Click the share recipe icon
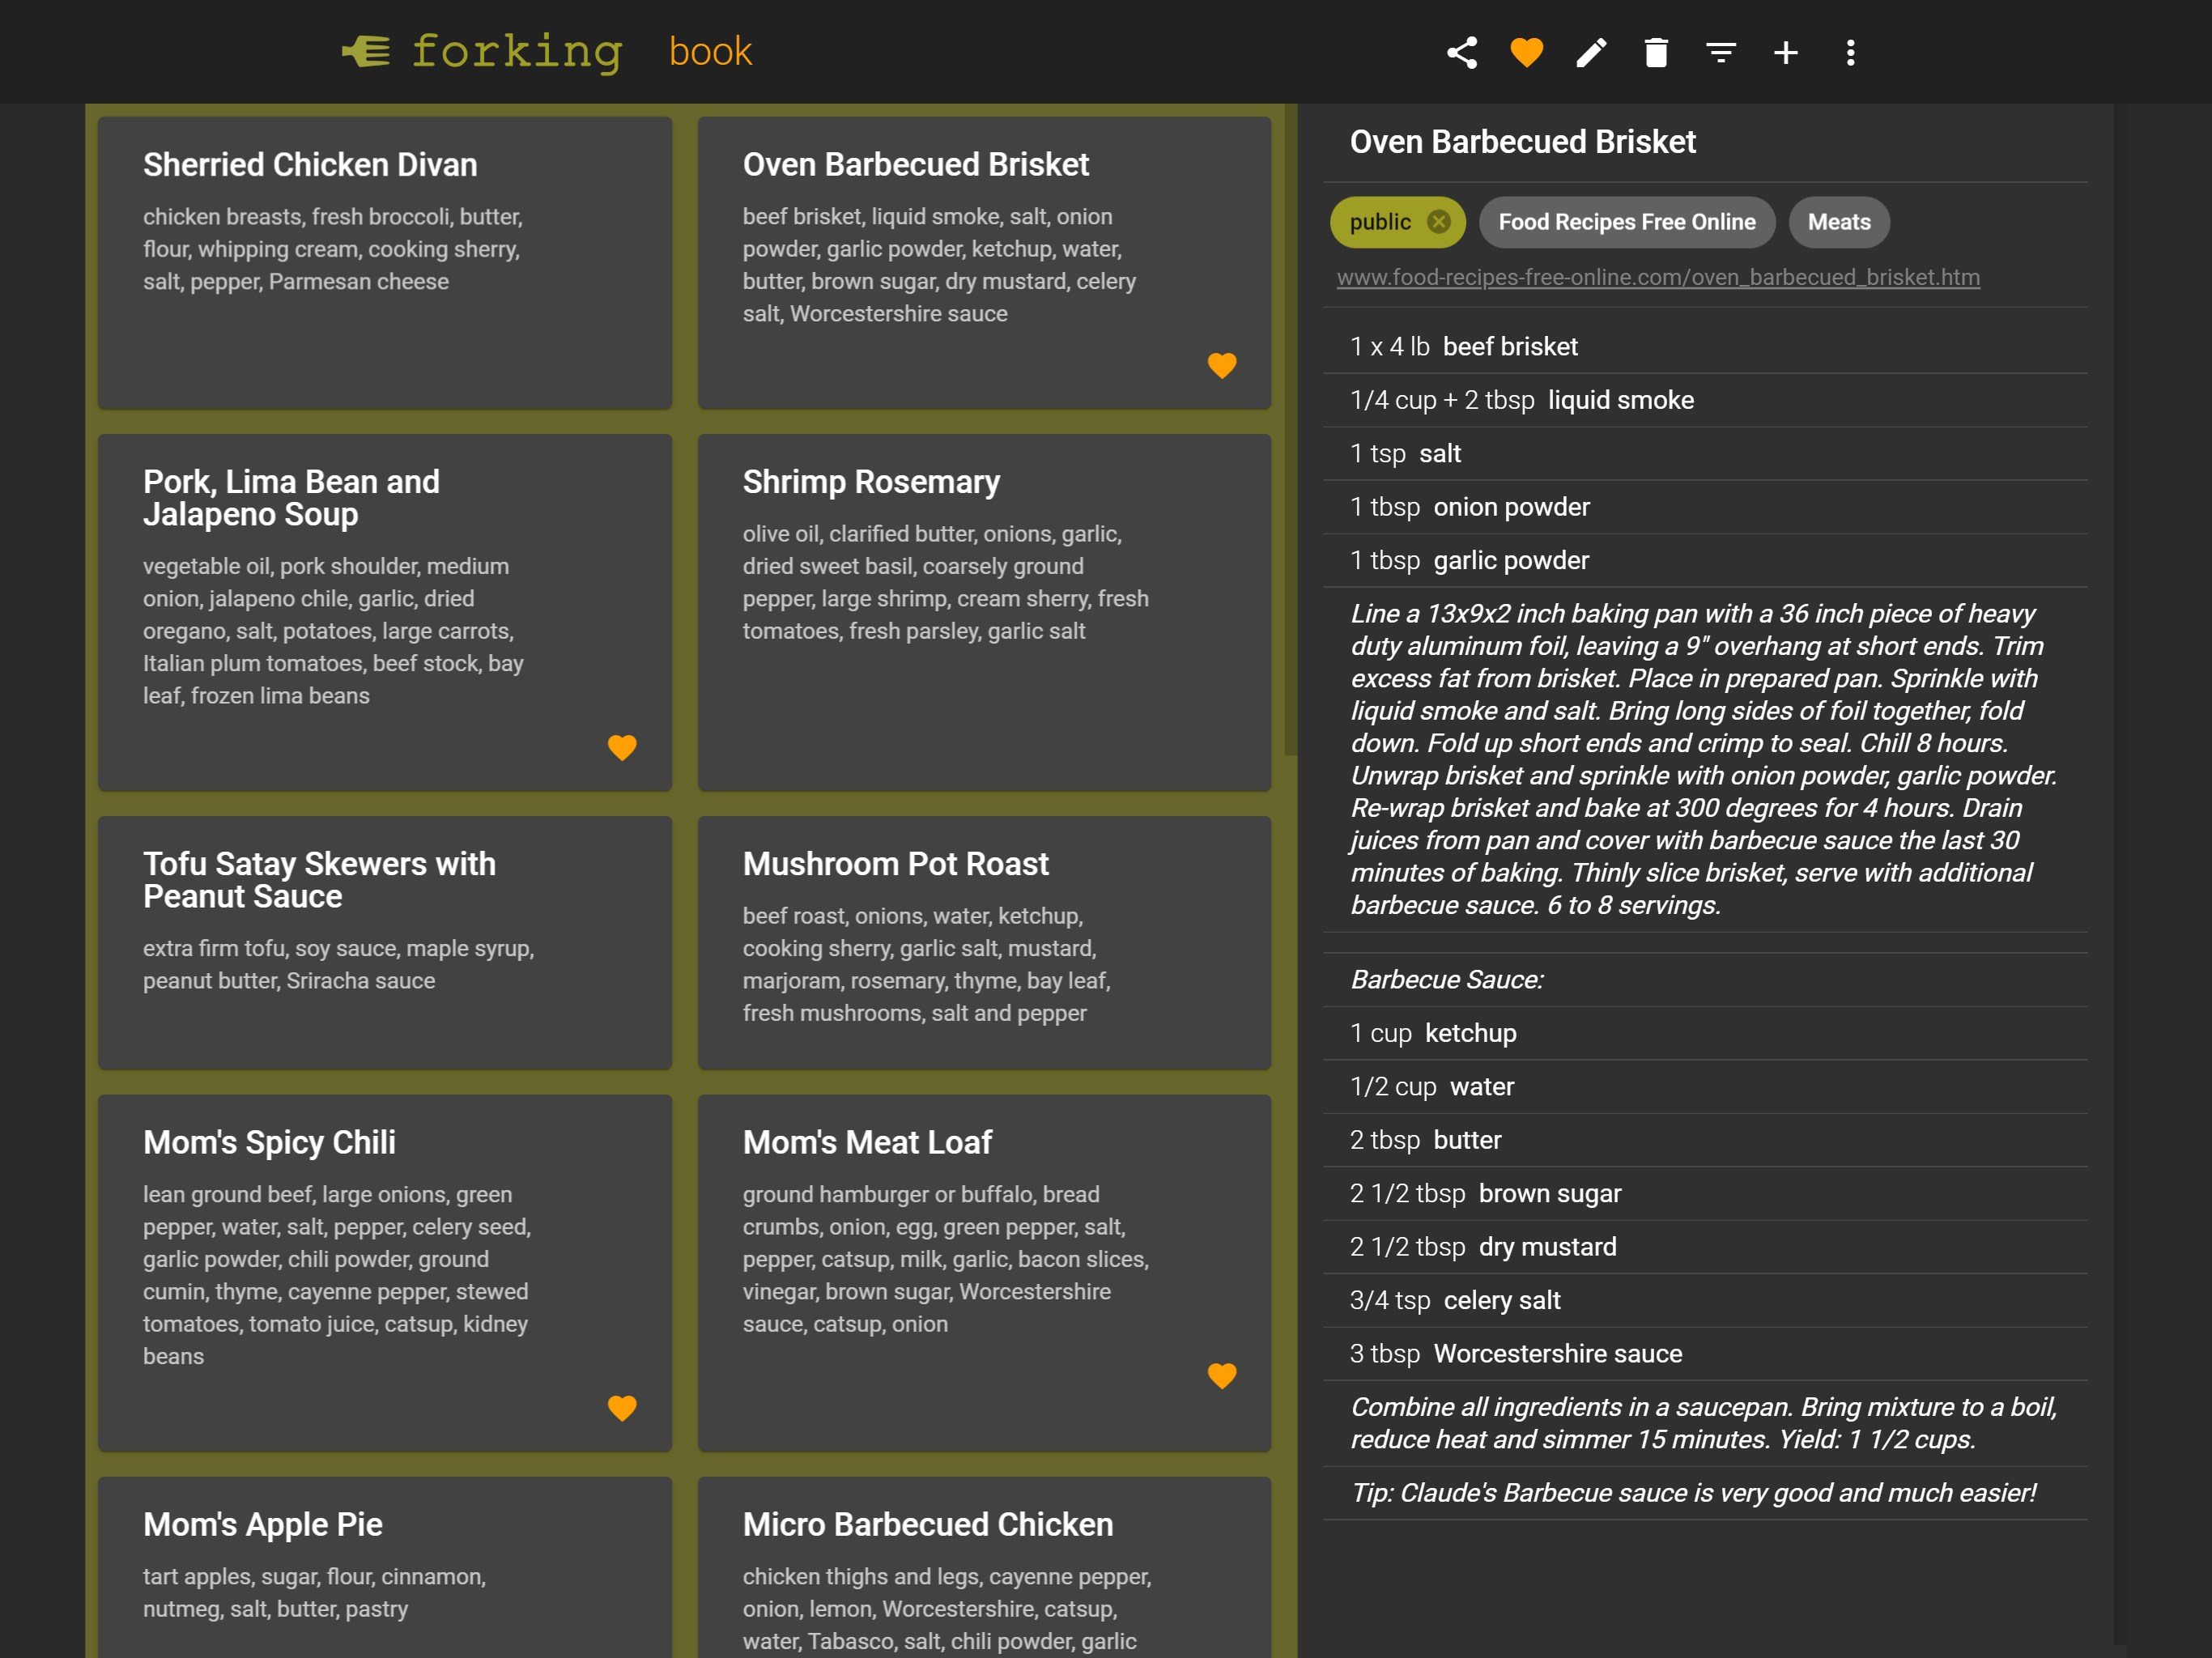This screenshot has width=2212, height=1658. click(x=1461, y=52)
